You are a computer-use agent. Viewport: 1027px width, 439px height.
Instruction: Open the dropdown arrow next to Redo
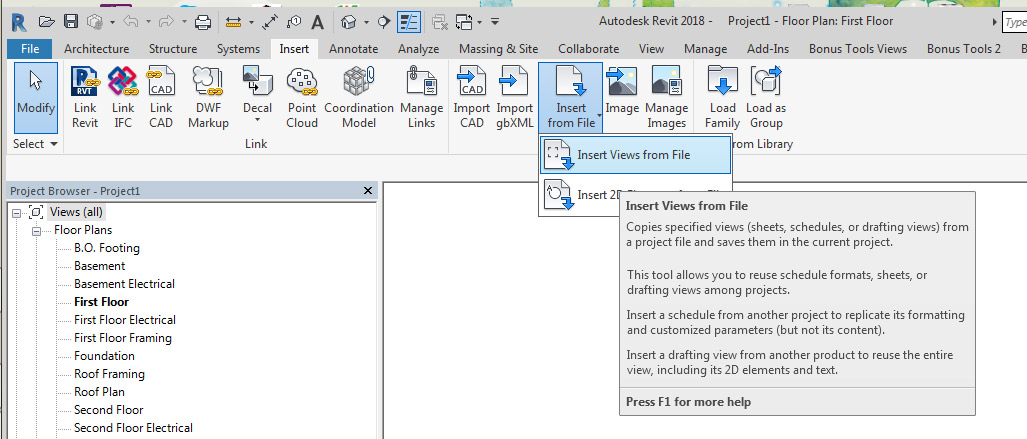pos(183,22)
